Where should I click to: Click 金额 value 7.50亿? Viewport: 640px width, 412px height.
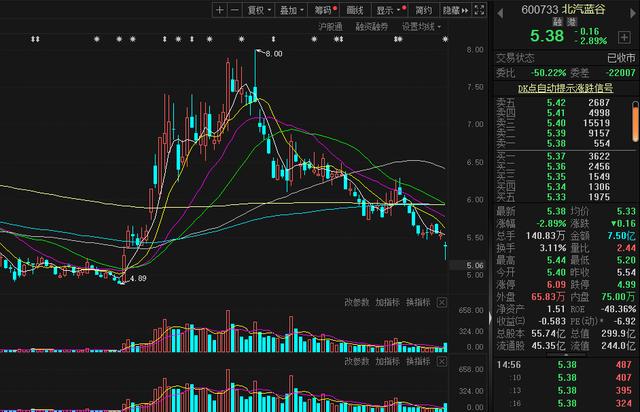[621, 236]
